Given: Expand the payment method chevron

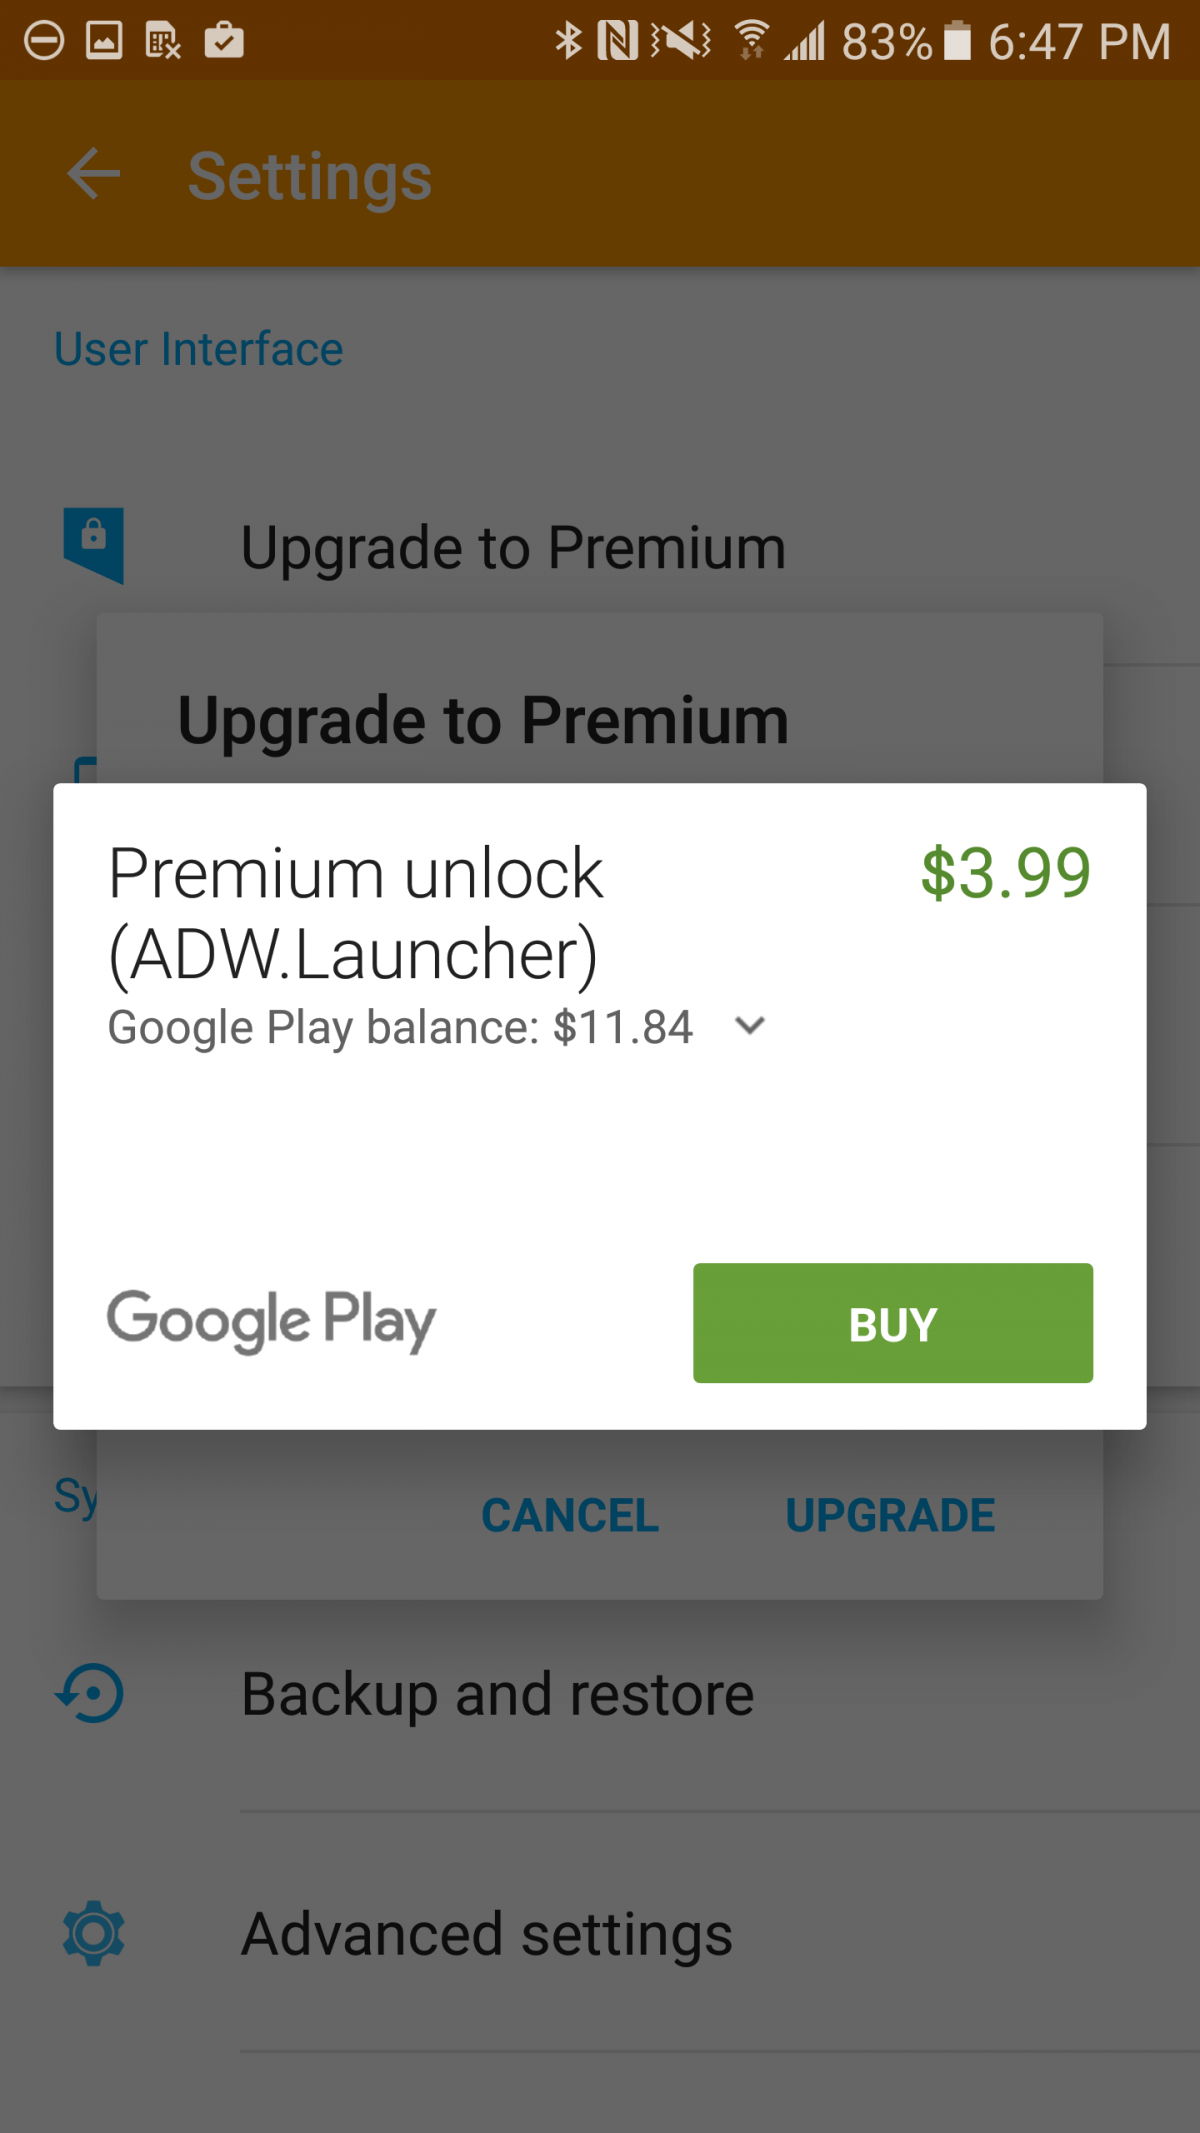Looking at the screenshot, I should (750, 1025).
